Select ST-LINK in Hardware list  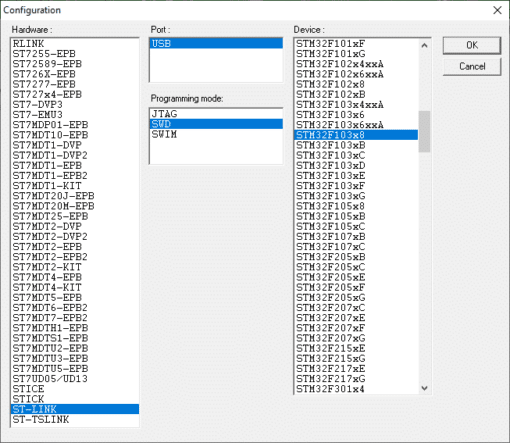point(75,409)
